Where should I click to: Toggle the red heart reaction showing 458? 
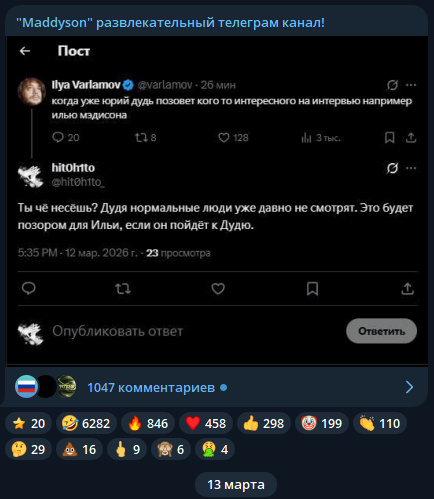pyautogui.click(x=206, y=423)
